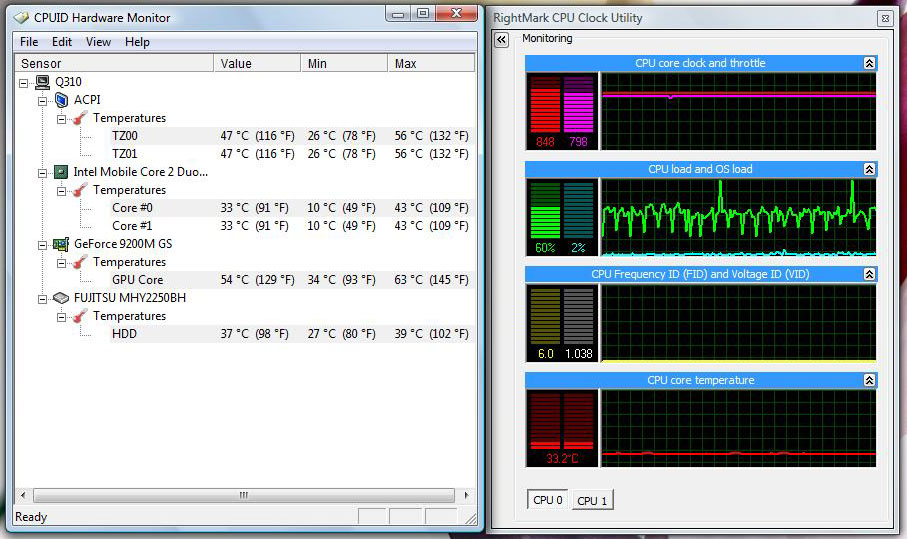This screenshot has height=539, width=907.
Task: Click the Intel Mobile Core 2 Duo chip icon
Action: pyautogui.click(x=61, y=172)
